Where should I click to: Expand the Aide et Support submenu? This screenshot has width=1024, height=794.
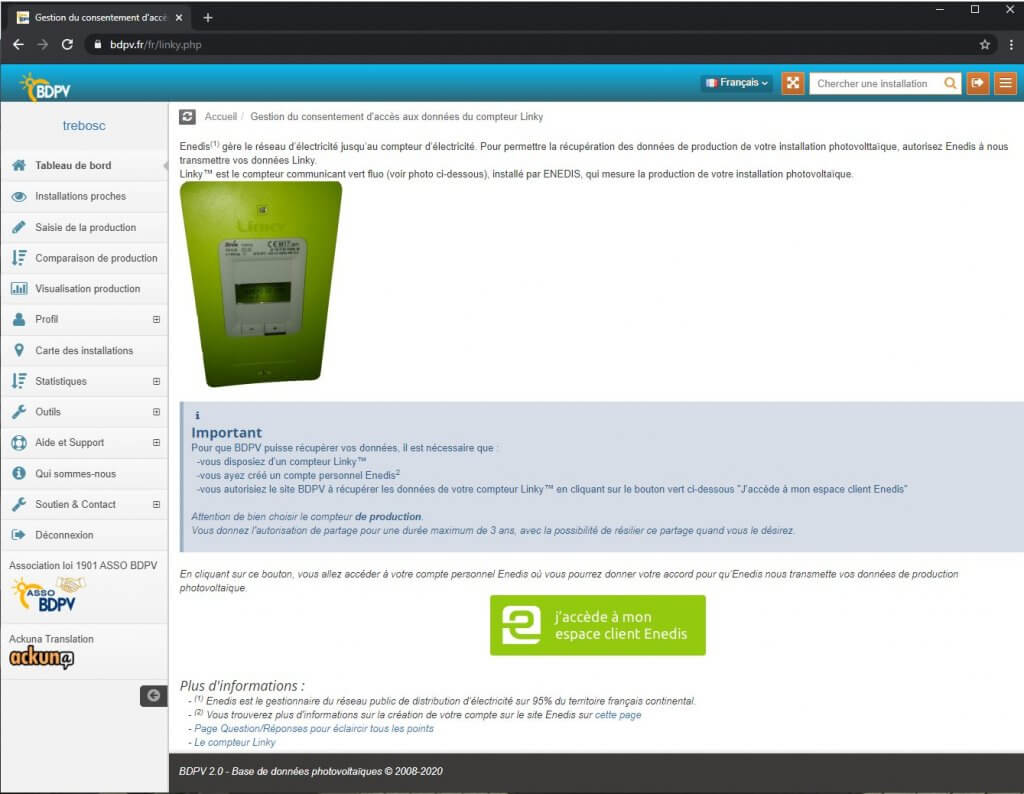(156, 443)
